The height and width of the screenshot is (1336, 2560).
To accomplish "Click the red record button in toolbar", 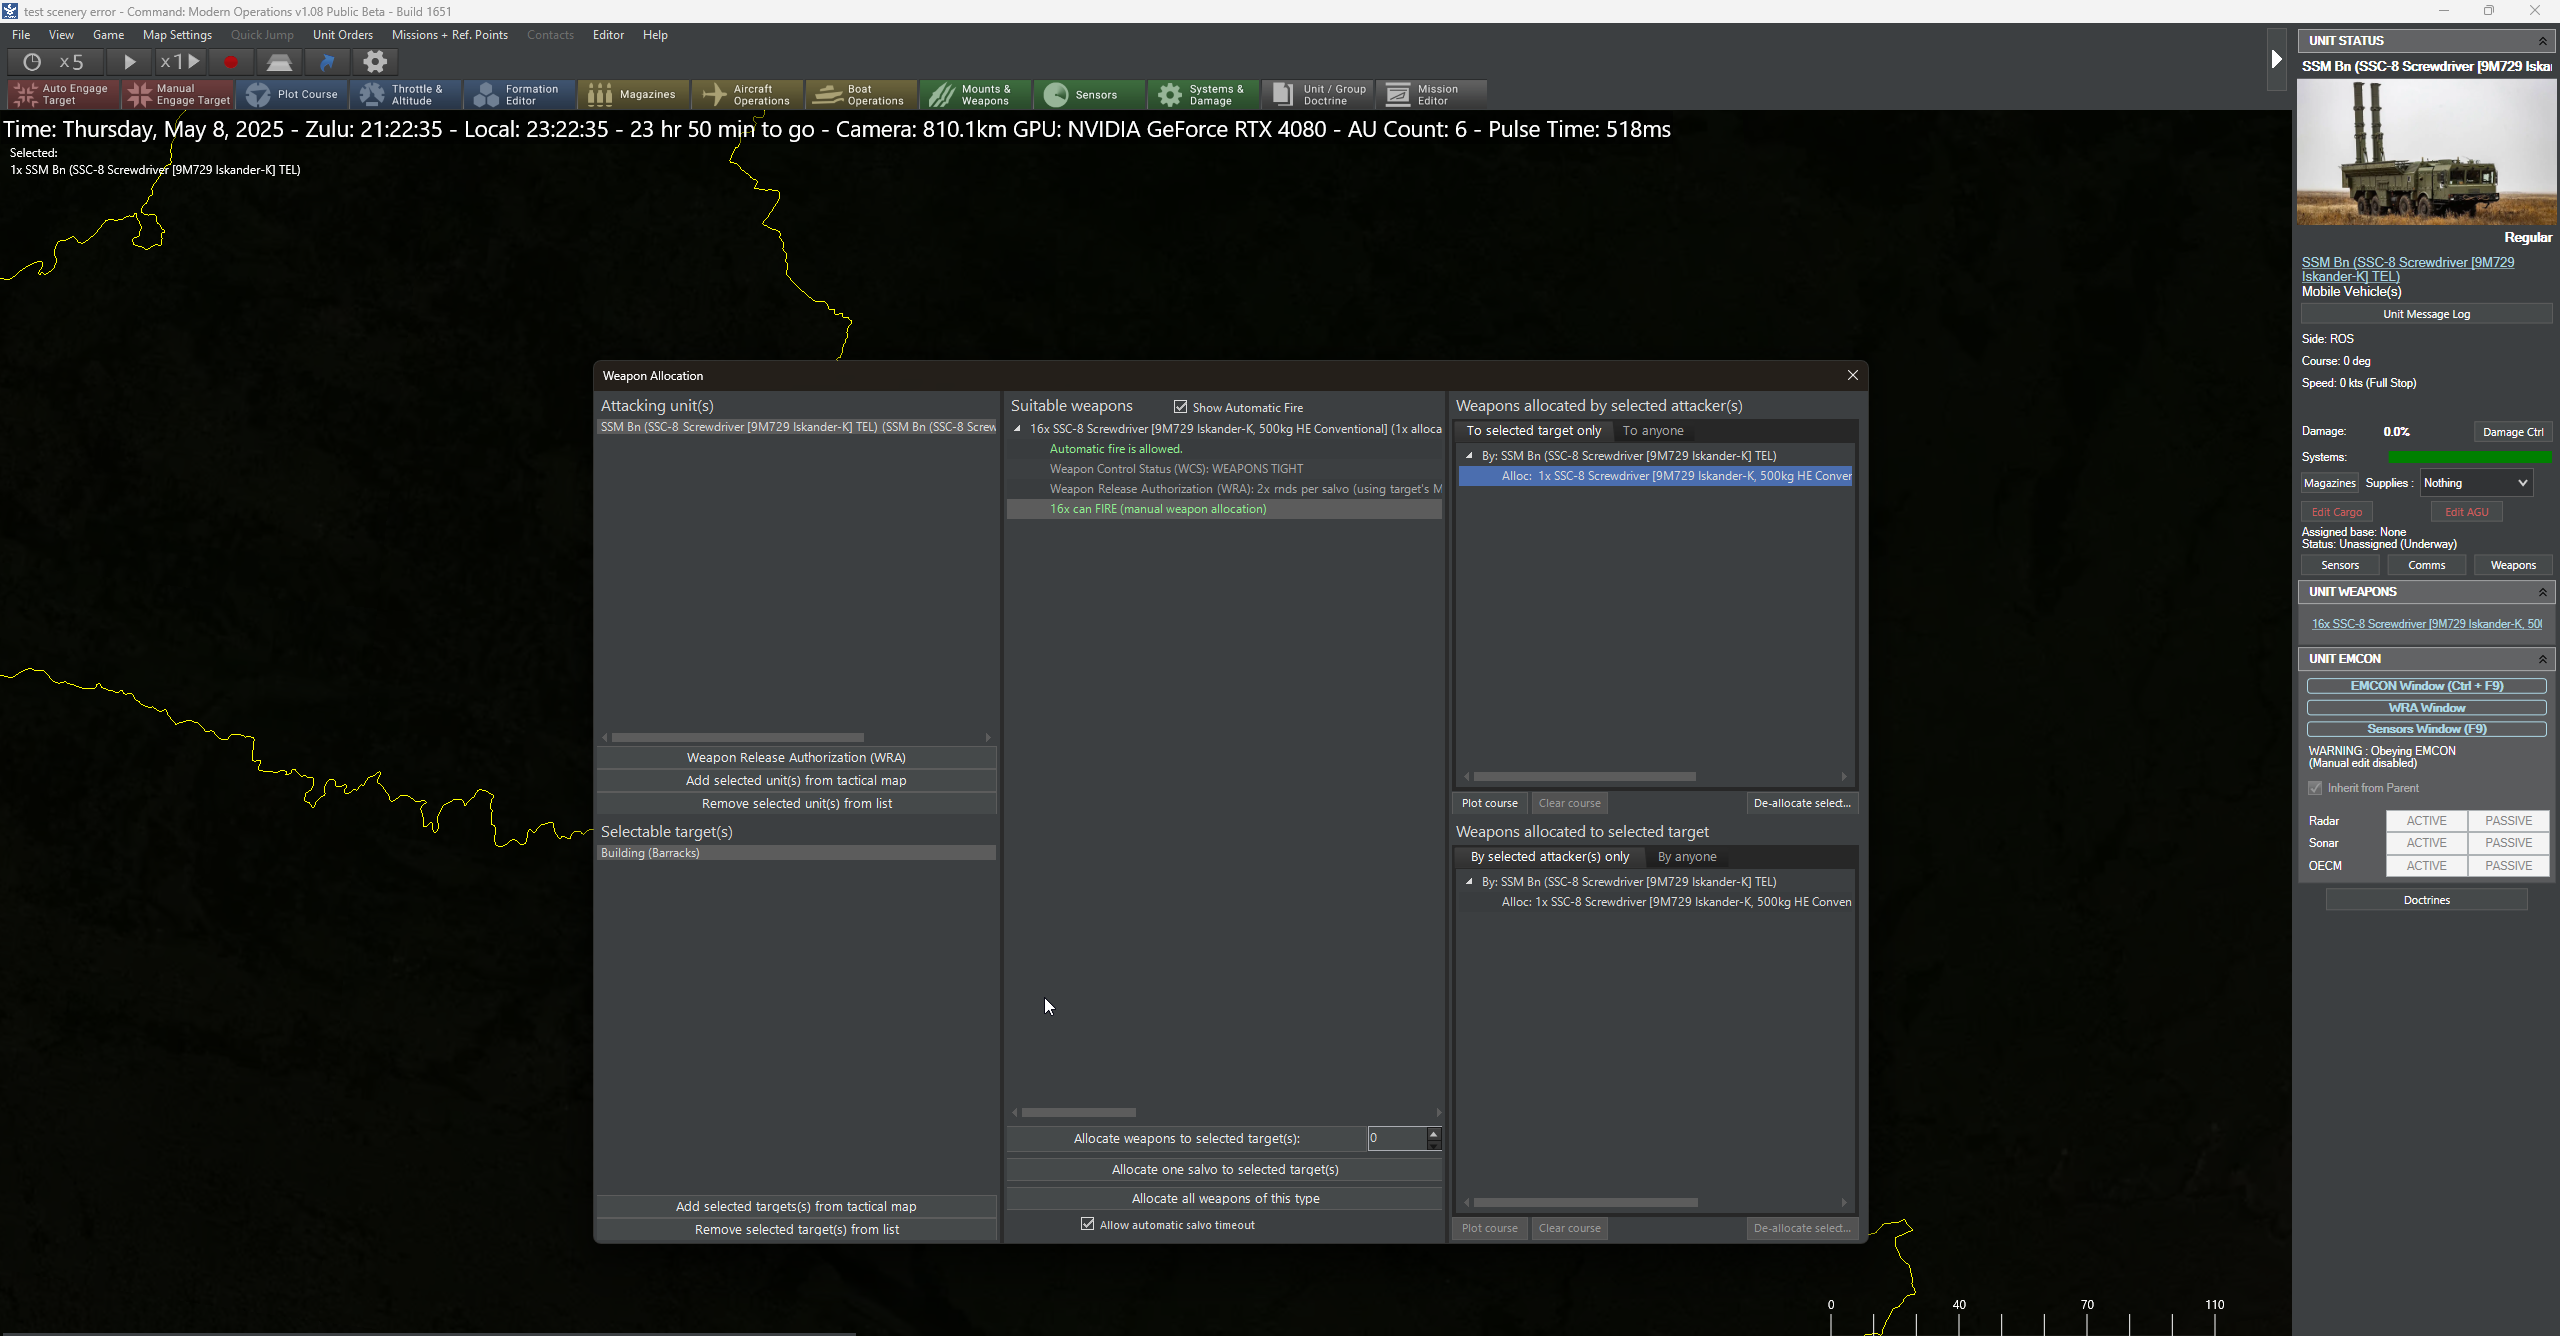I will click(231, 62).
